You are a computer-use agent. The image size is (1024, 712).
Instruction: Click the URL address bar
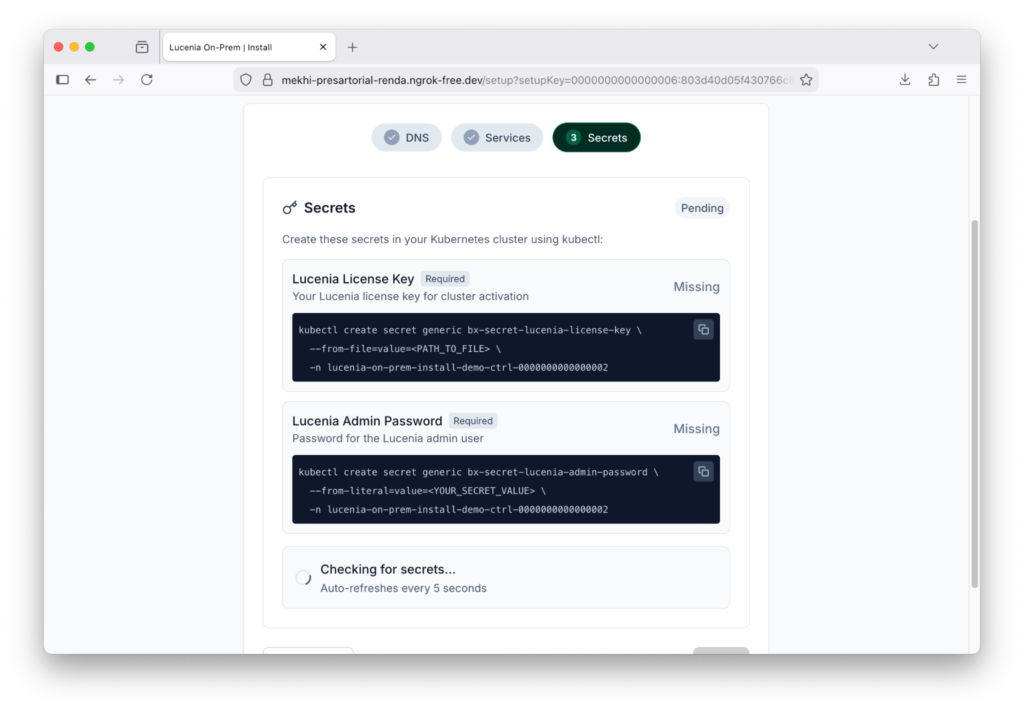(530, 80)
